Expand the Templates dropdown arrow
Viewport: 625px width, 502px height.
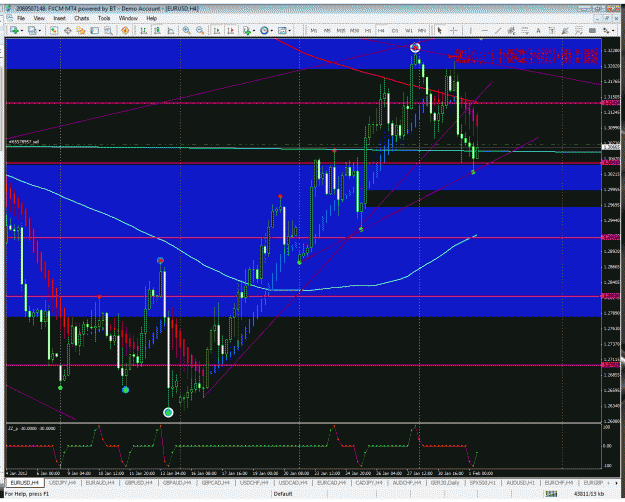coord(289,31)
